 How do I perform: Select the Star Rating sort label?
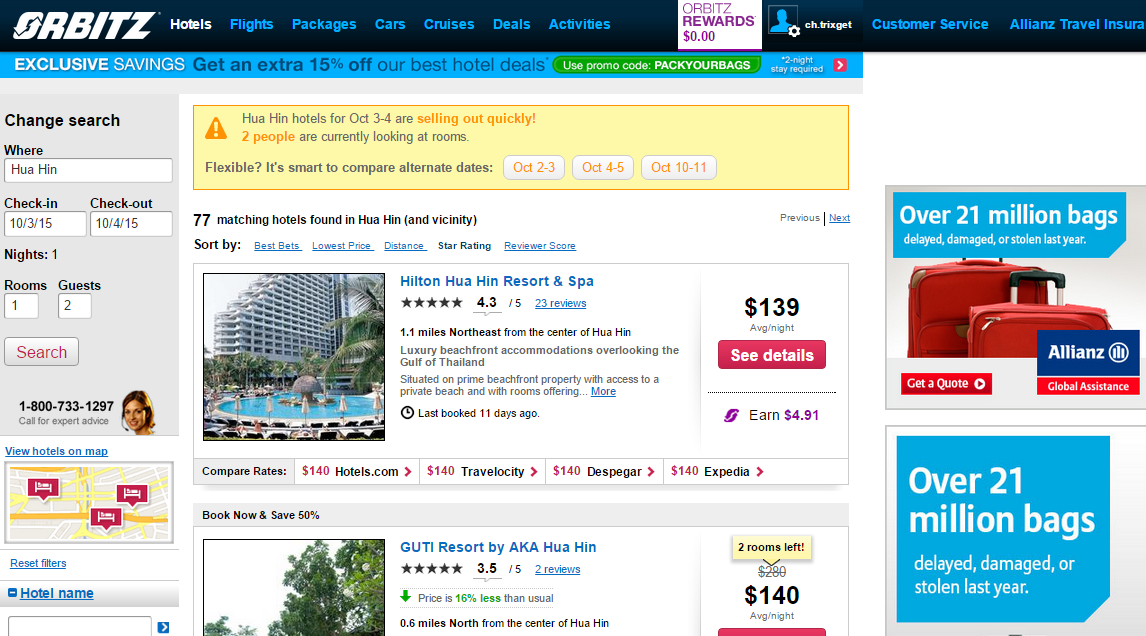point(464,246)
